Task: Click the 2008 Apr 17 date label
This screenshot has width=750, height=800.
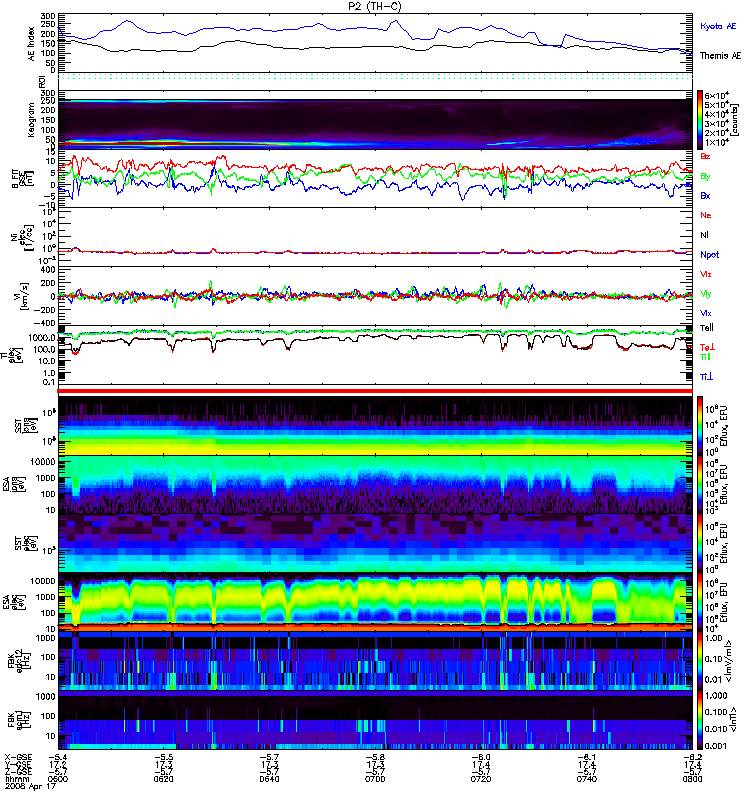Action: tap(30, 786)
